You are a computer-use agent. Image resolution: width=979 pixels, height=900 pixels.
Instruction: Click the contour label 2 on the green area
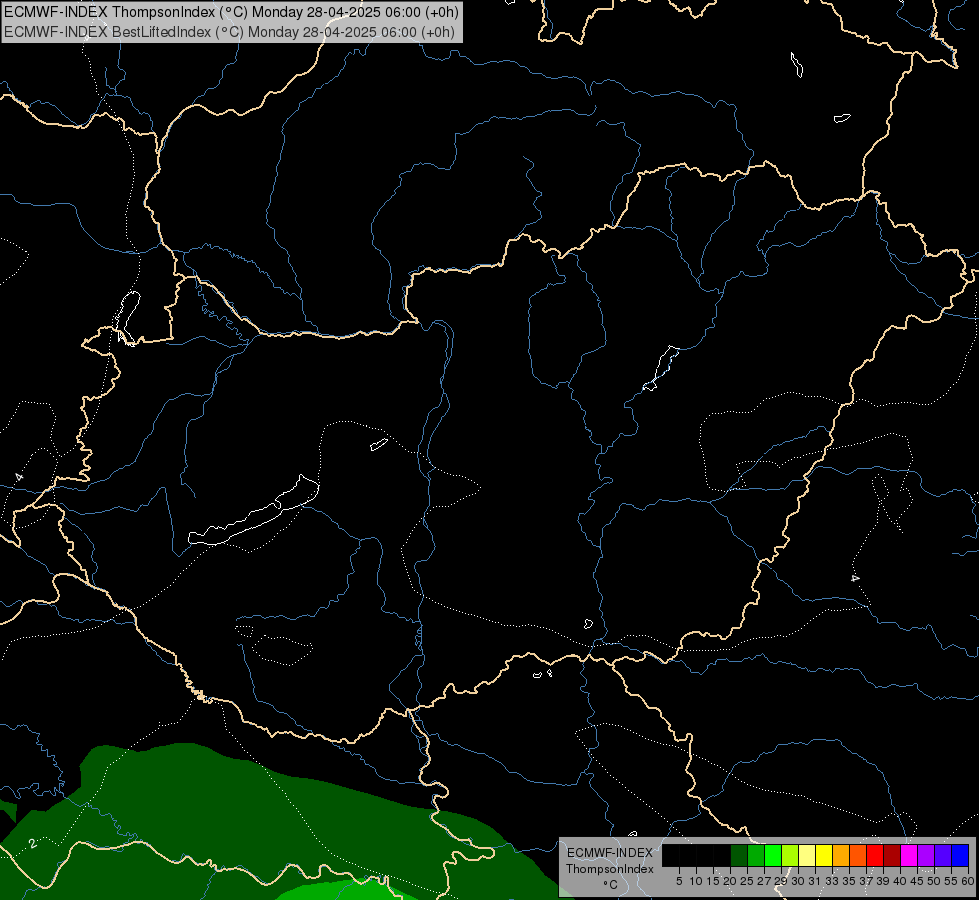click(x=33, y=844)
